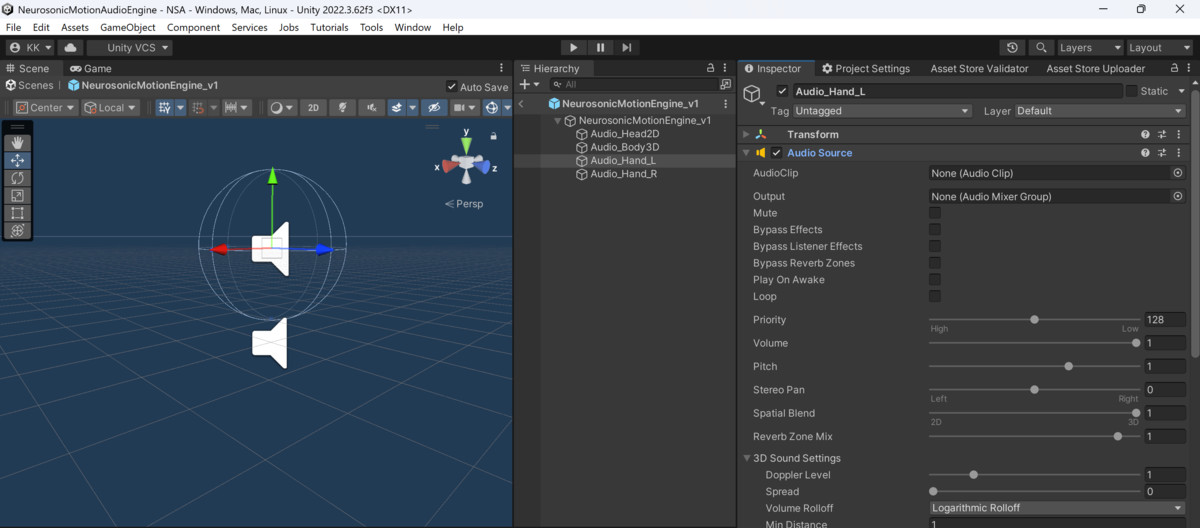Select the Hand (view) tool
The width and height of the screenshot is (1200, 528).
(17, 143)
